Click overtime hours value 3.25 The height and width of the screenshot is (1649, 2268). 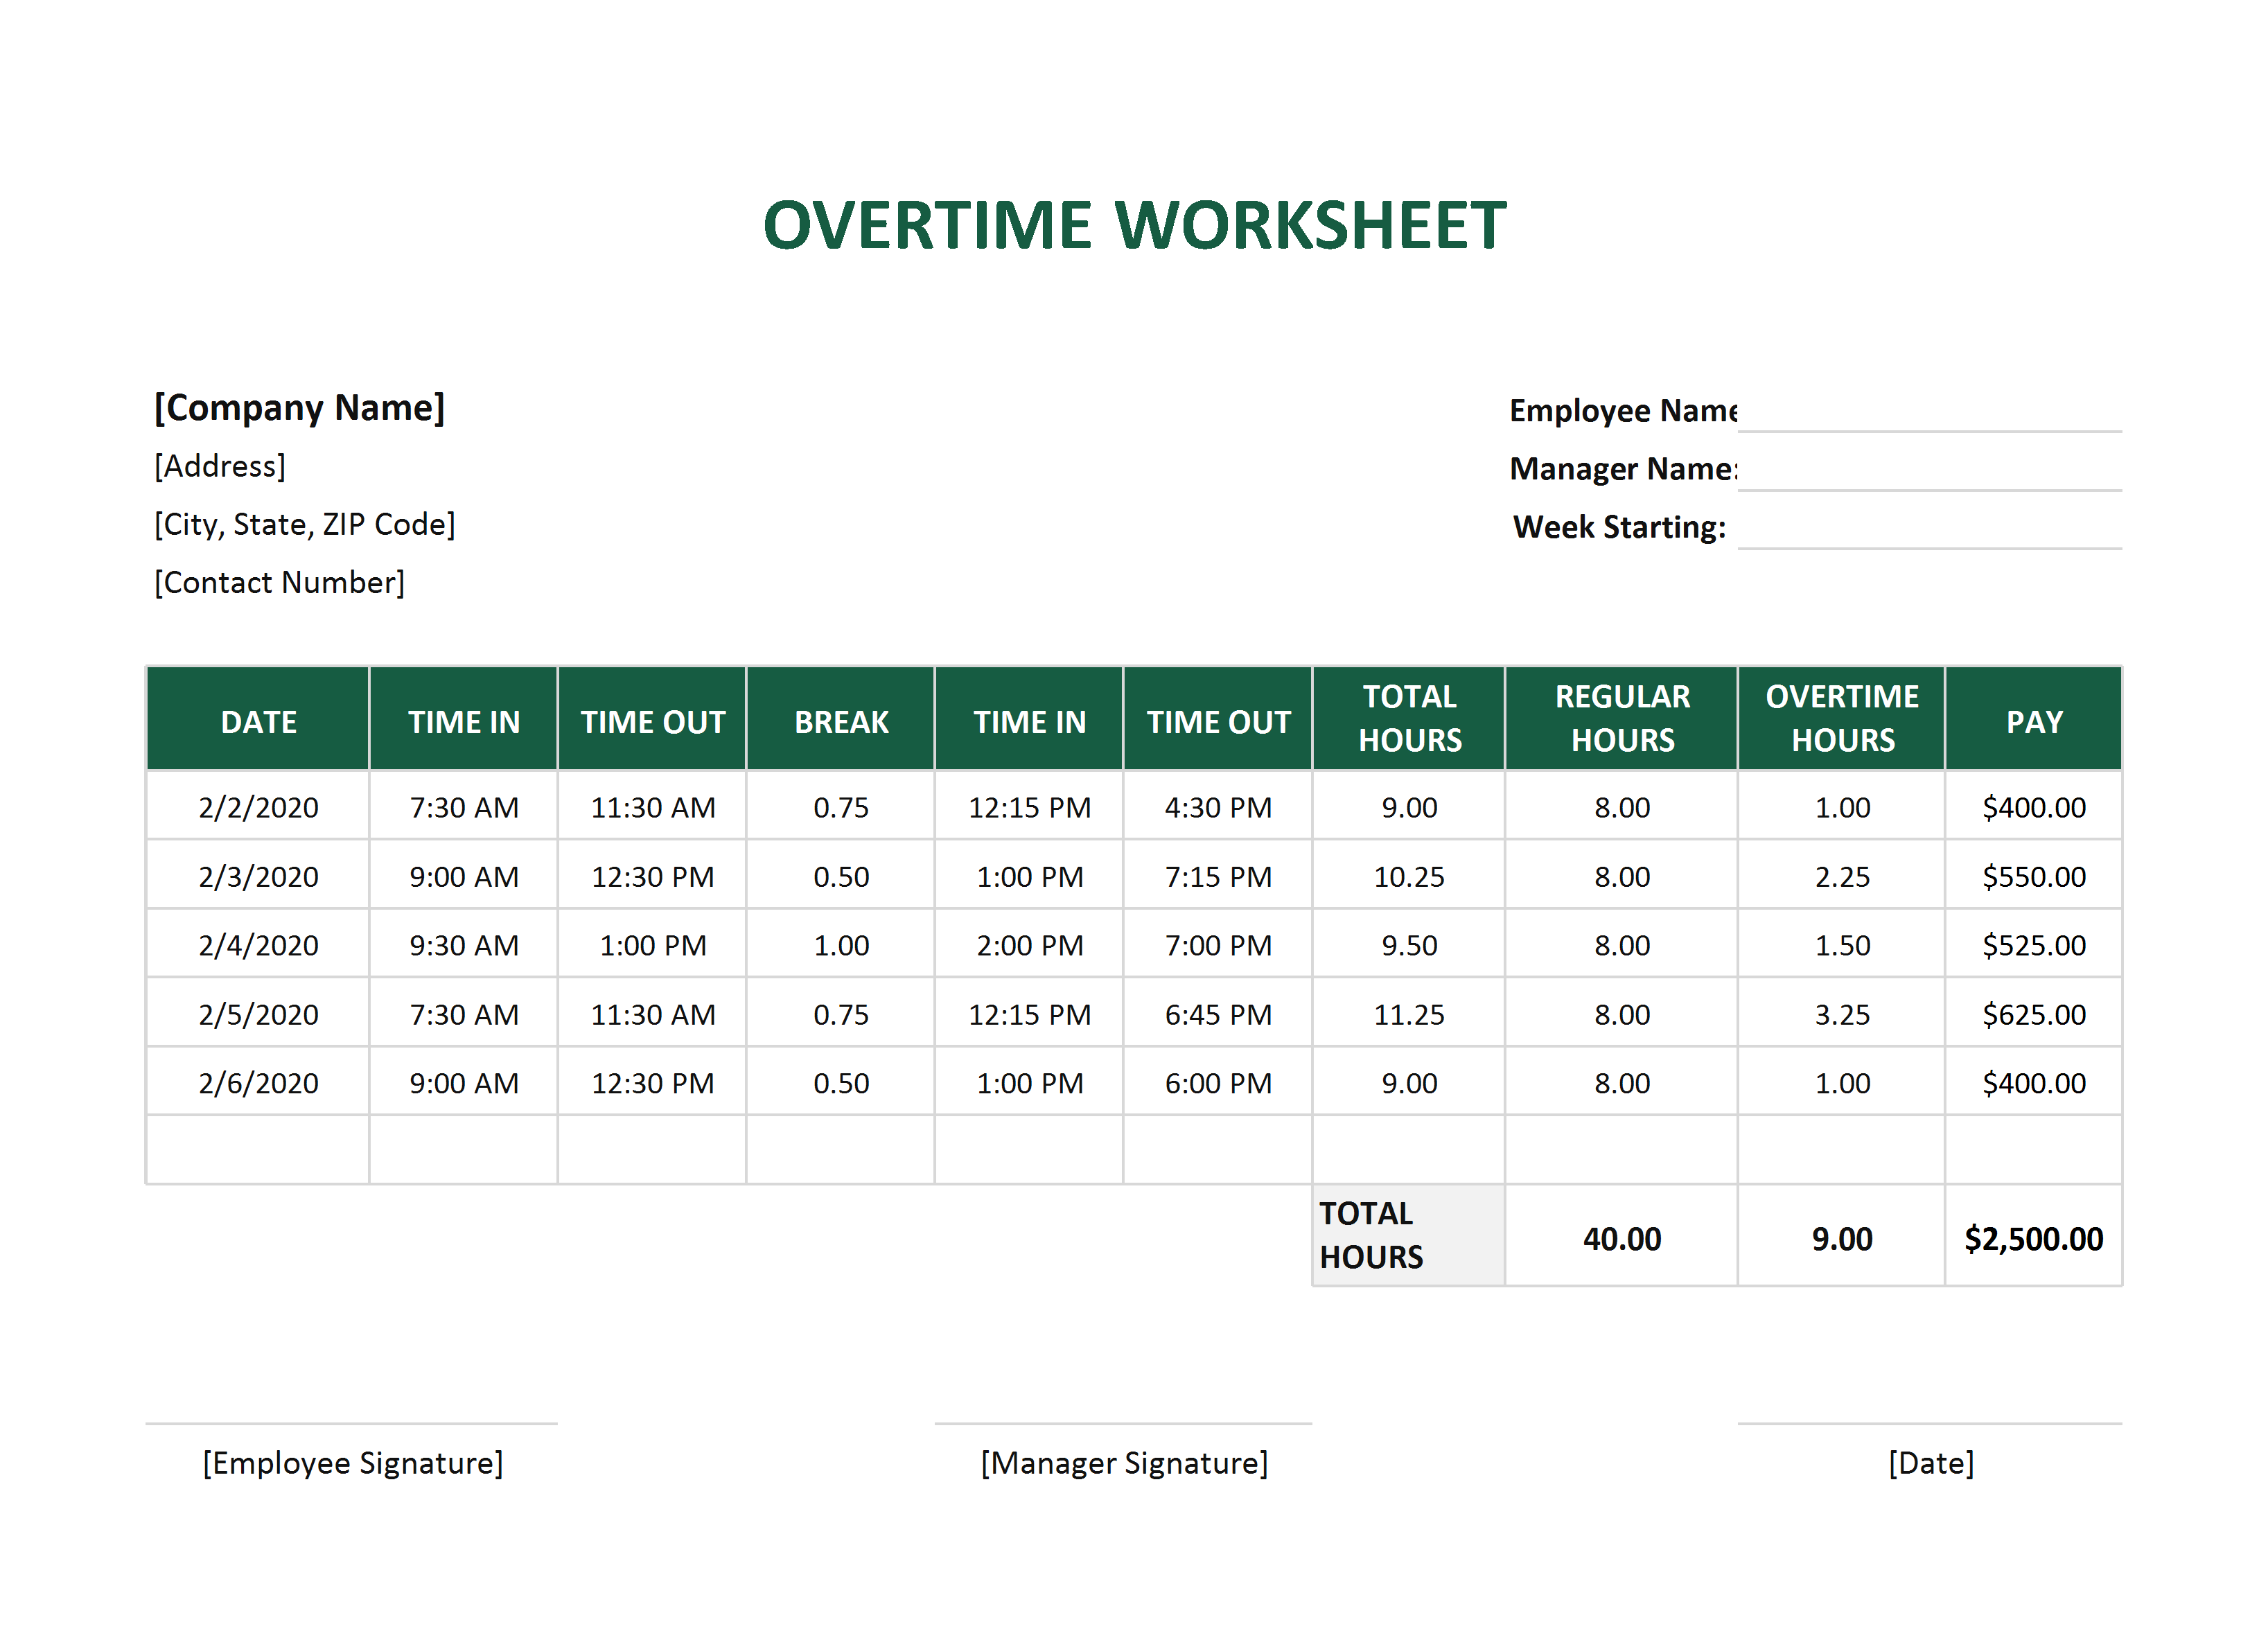[x=1842, y=1014]
